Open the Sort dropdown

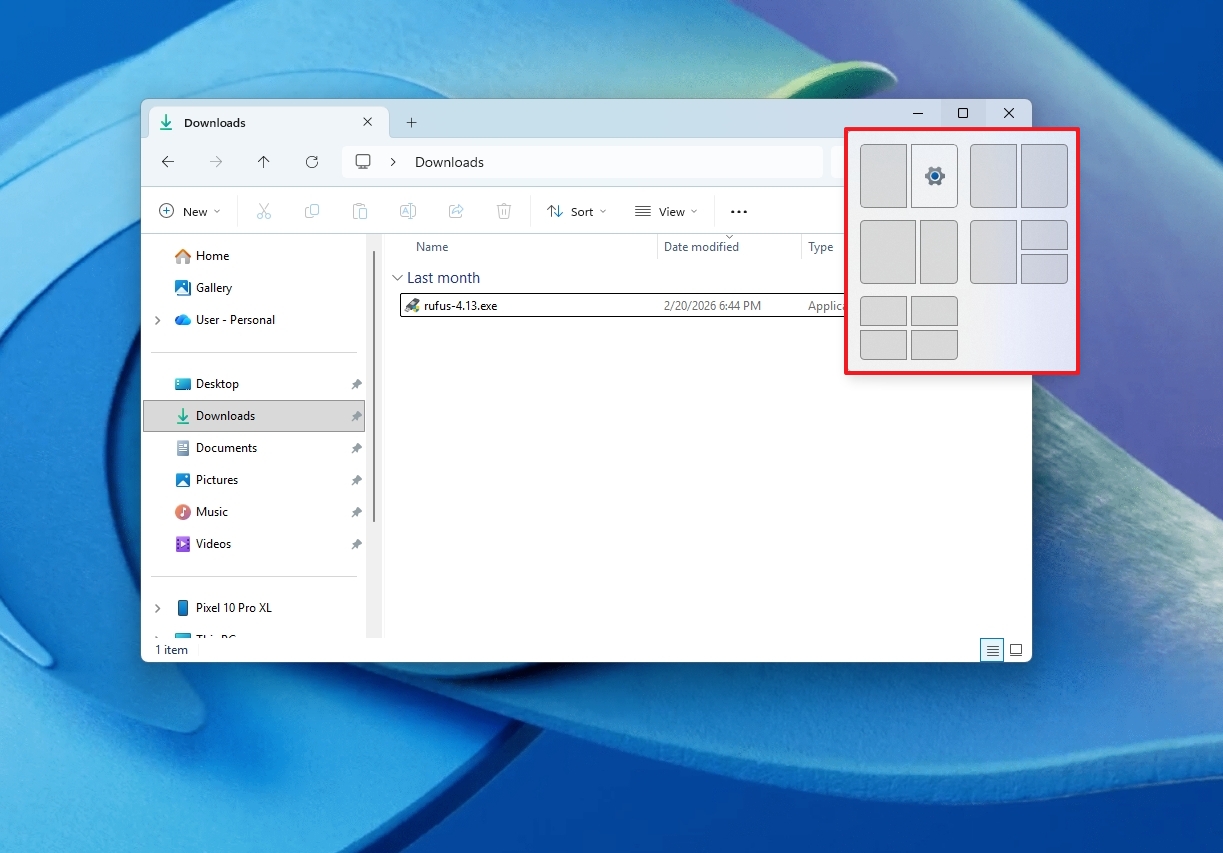coord(577,211)
